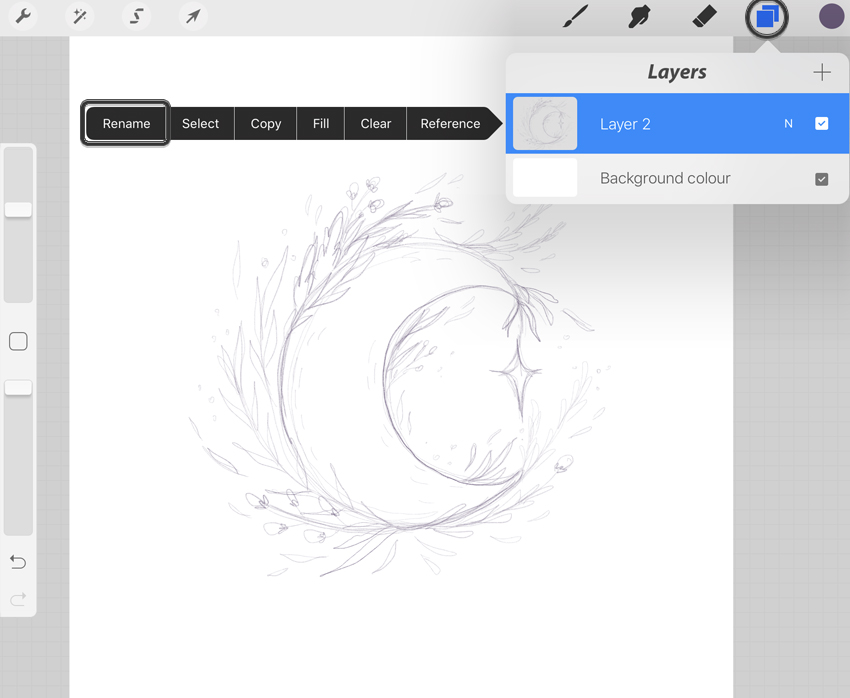Image resolution: width=850 pixels, height=698 pixels.
Task: Expand the Background colour layer settings
Action: click(x=665, y=178)
